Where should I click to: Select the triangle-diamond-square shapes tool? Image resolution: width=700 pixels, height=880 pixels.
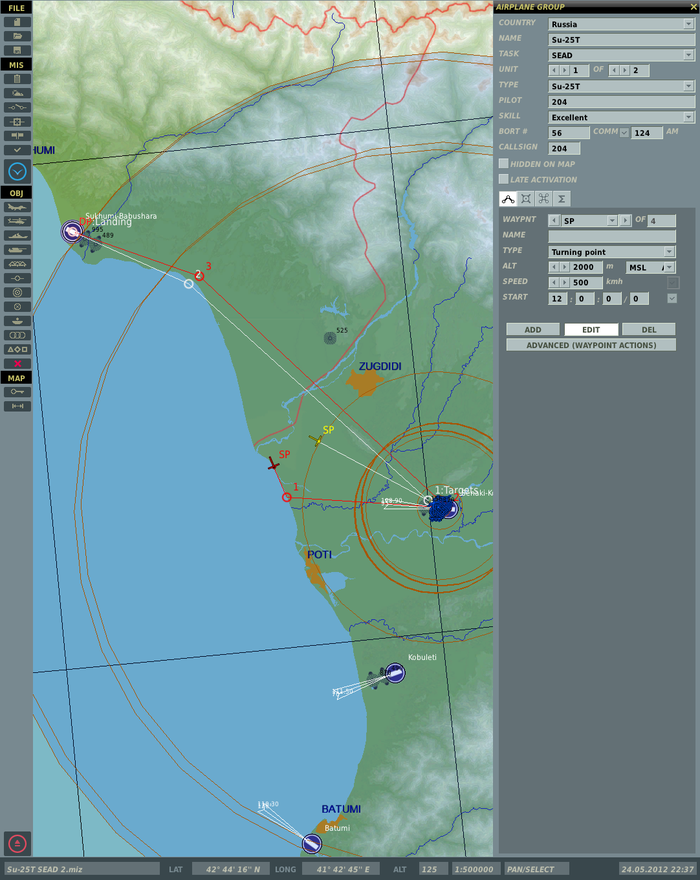click(17, 349)
